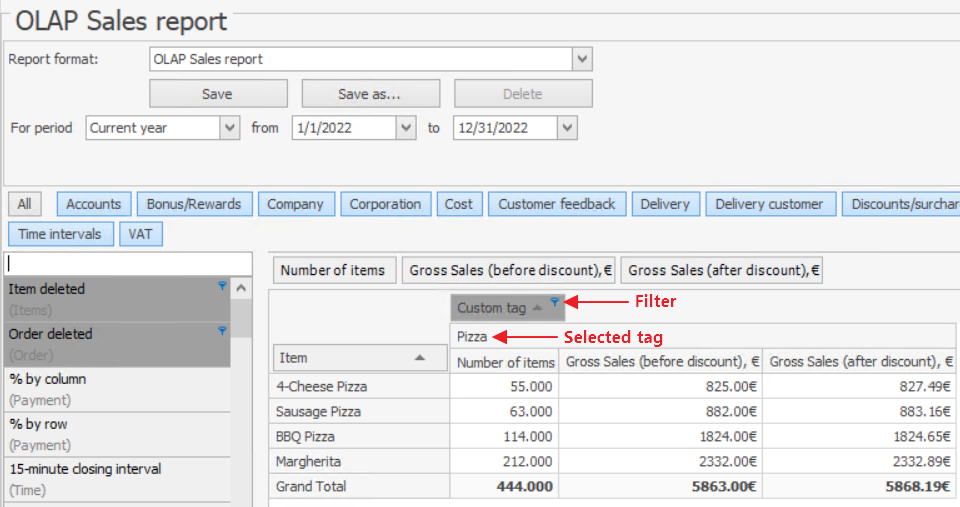Expand the For period dropdown
Image resolution: width=960 pixels, height=507 pixels.
point(230,128)
